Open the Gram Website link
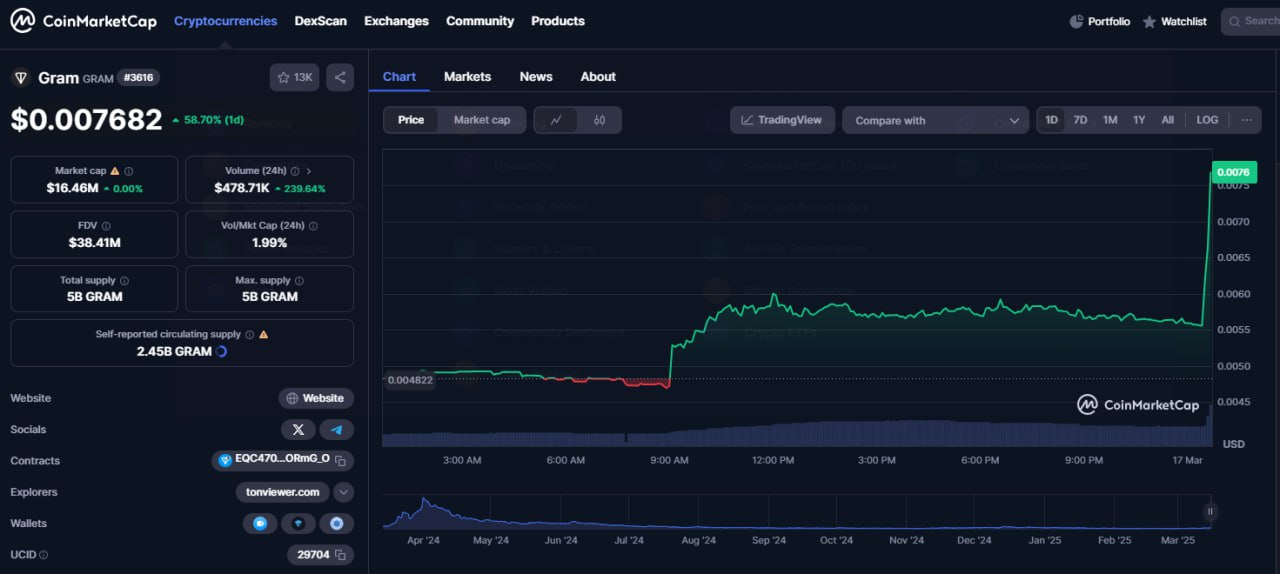 [316, 398]
